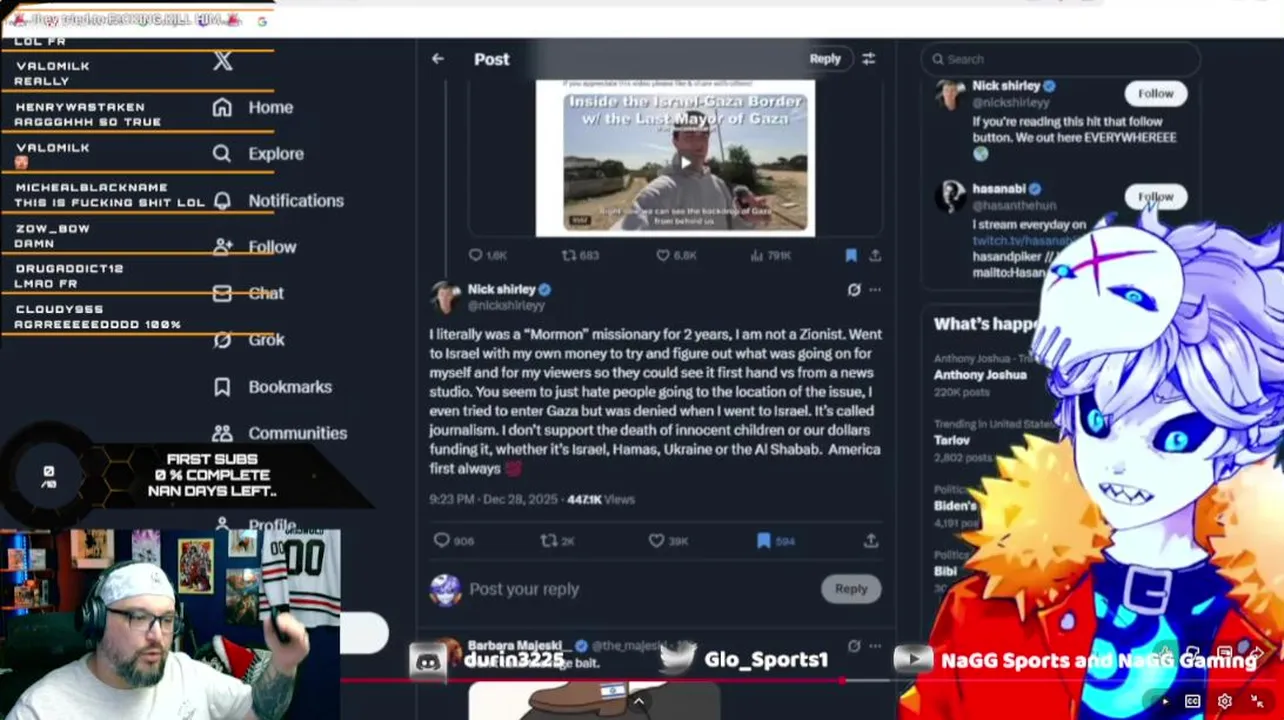Click Grok icon on Barbara Majeski reply
1284x720 pixels.
[853, 646]
